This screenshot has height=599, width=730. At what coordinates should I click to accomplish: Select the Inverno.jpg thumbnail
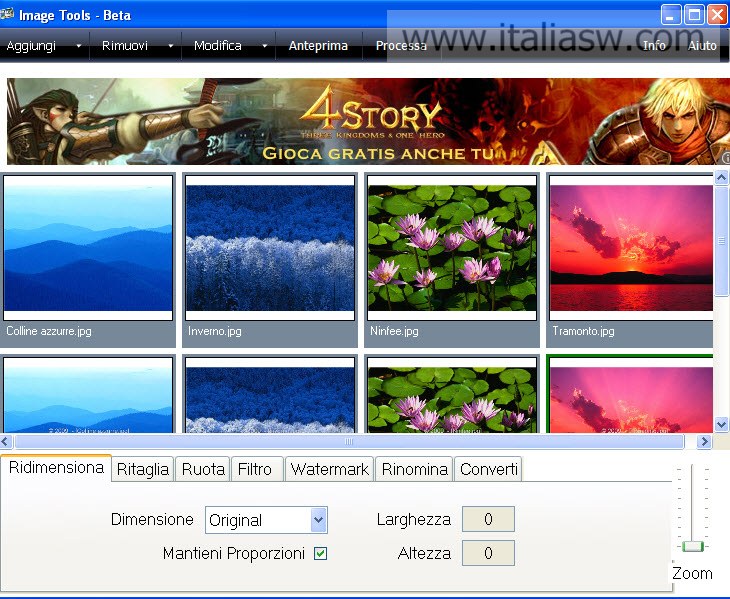[270, 248]
